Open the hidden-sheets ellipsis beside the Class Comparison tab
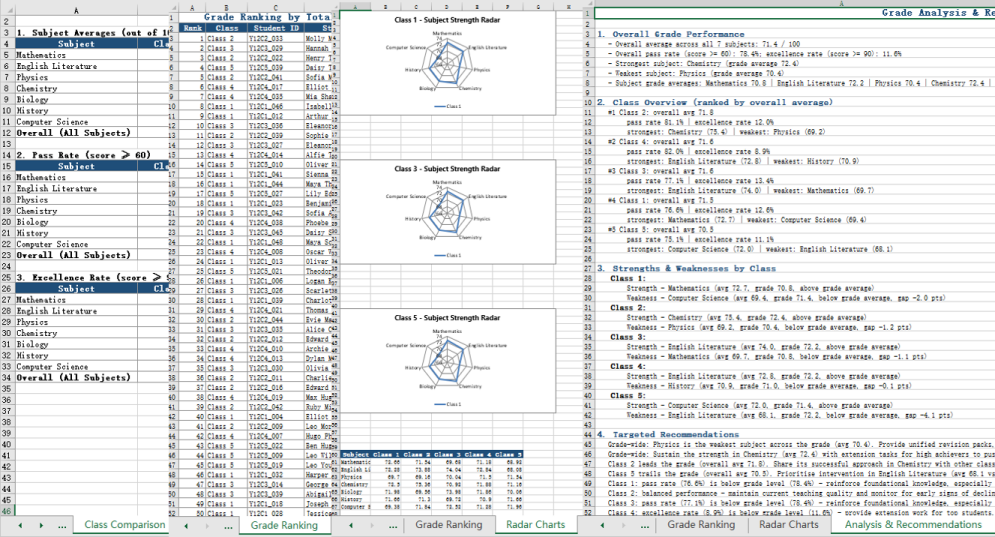The image size is (995, 537). (62, 526)
